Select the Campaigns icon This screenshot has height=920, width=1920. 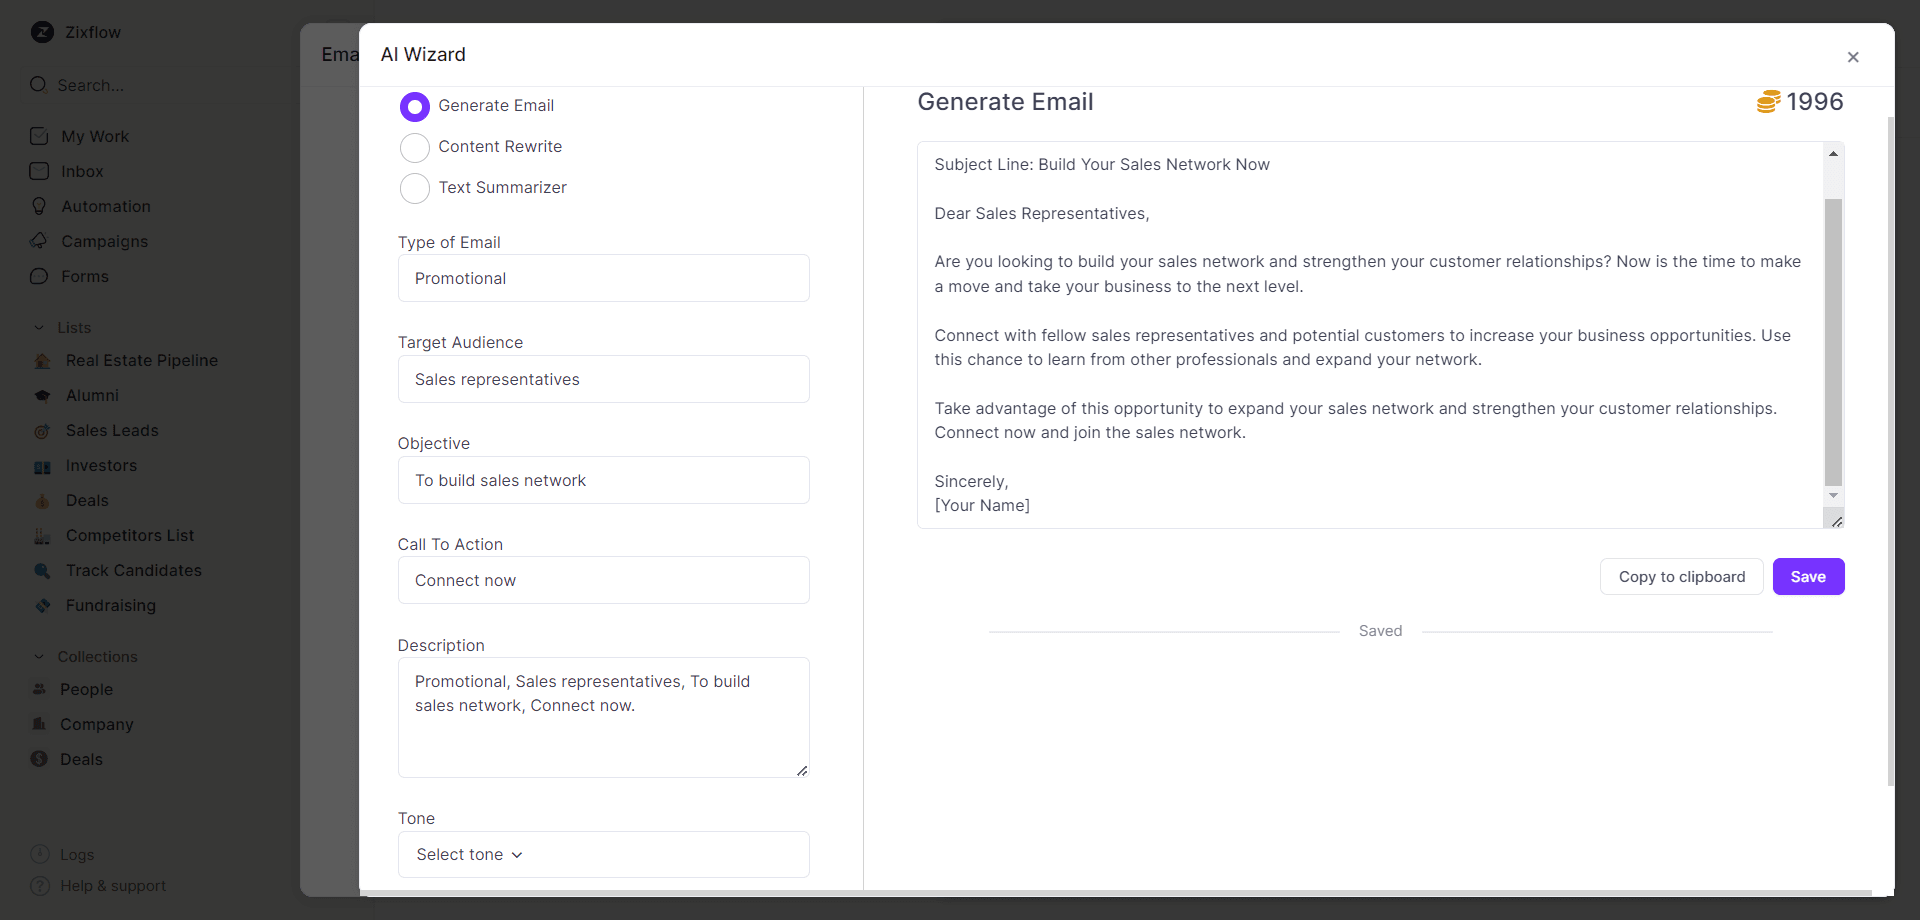pos(39,241)
